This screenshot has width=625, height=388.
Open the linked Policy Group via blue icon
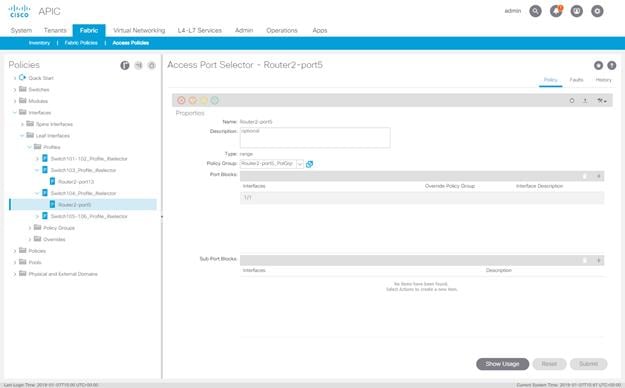[309, 164]
